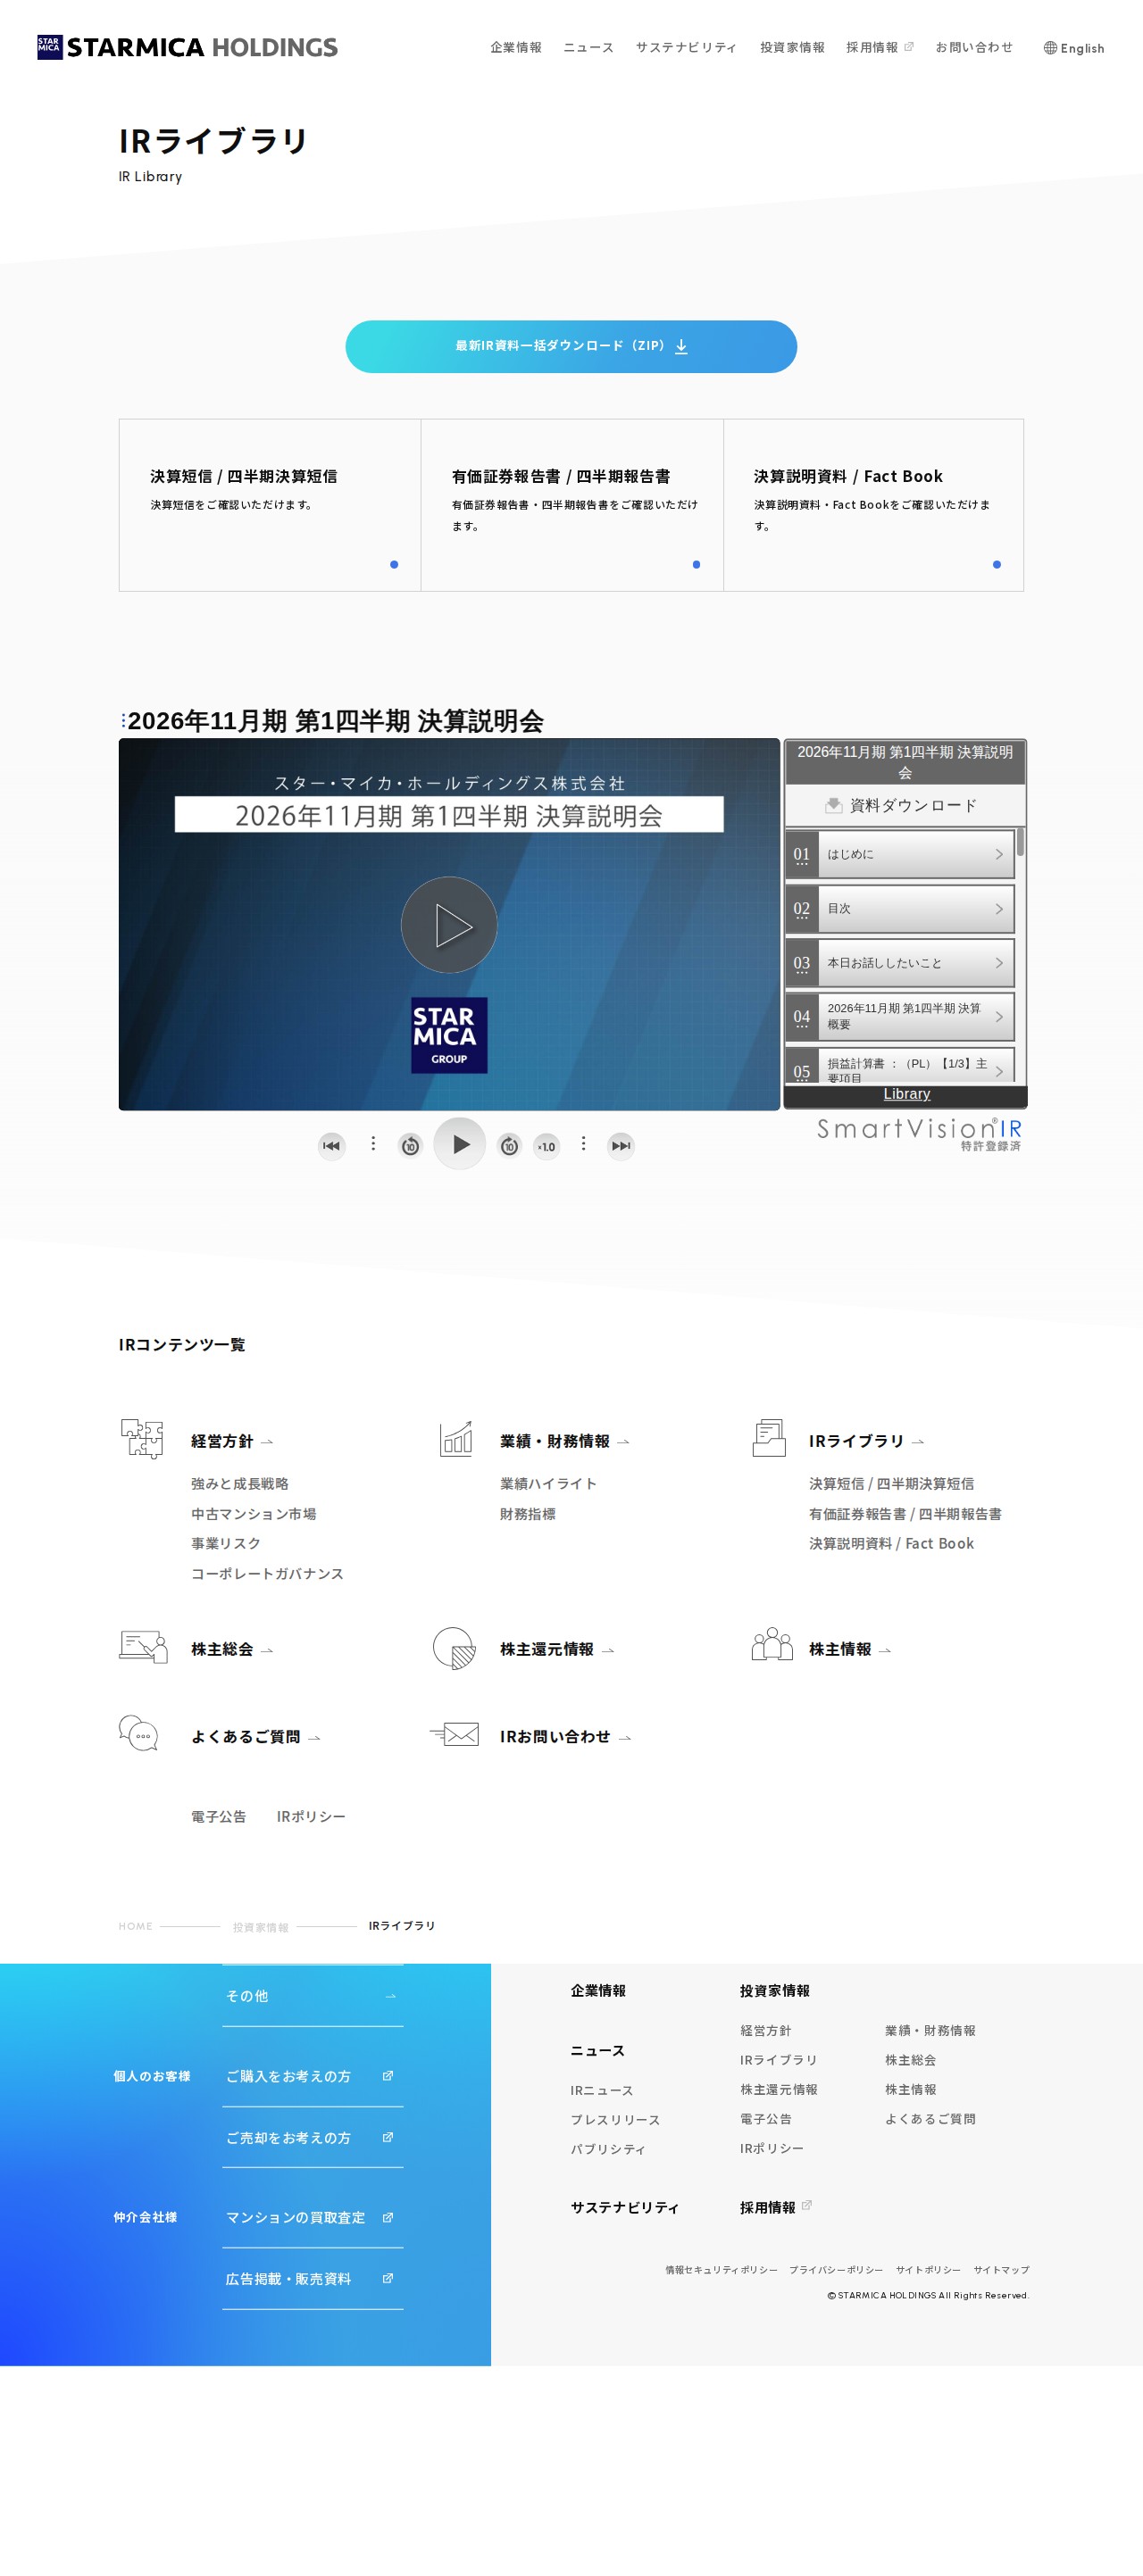Switch language to English
Image resolution: width=1143 pixels, height=2576 pixels.
1074,48
